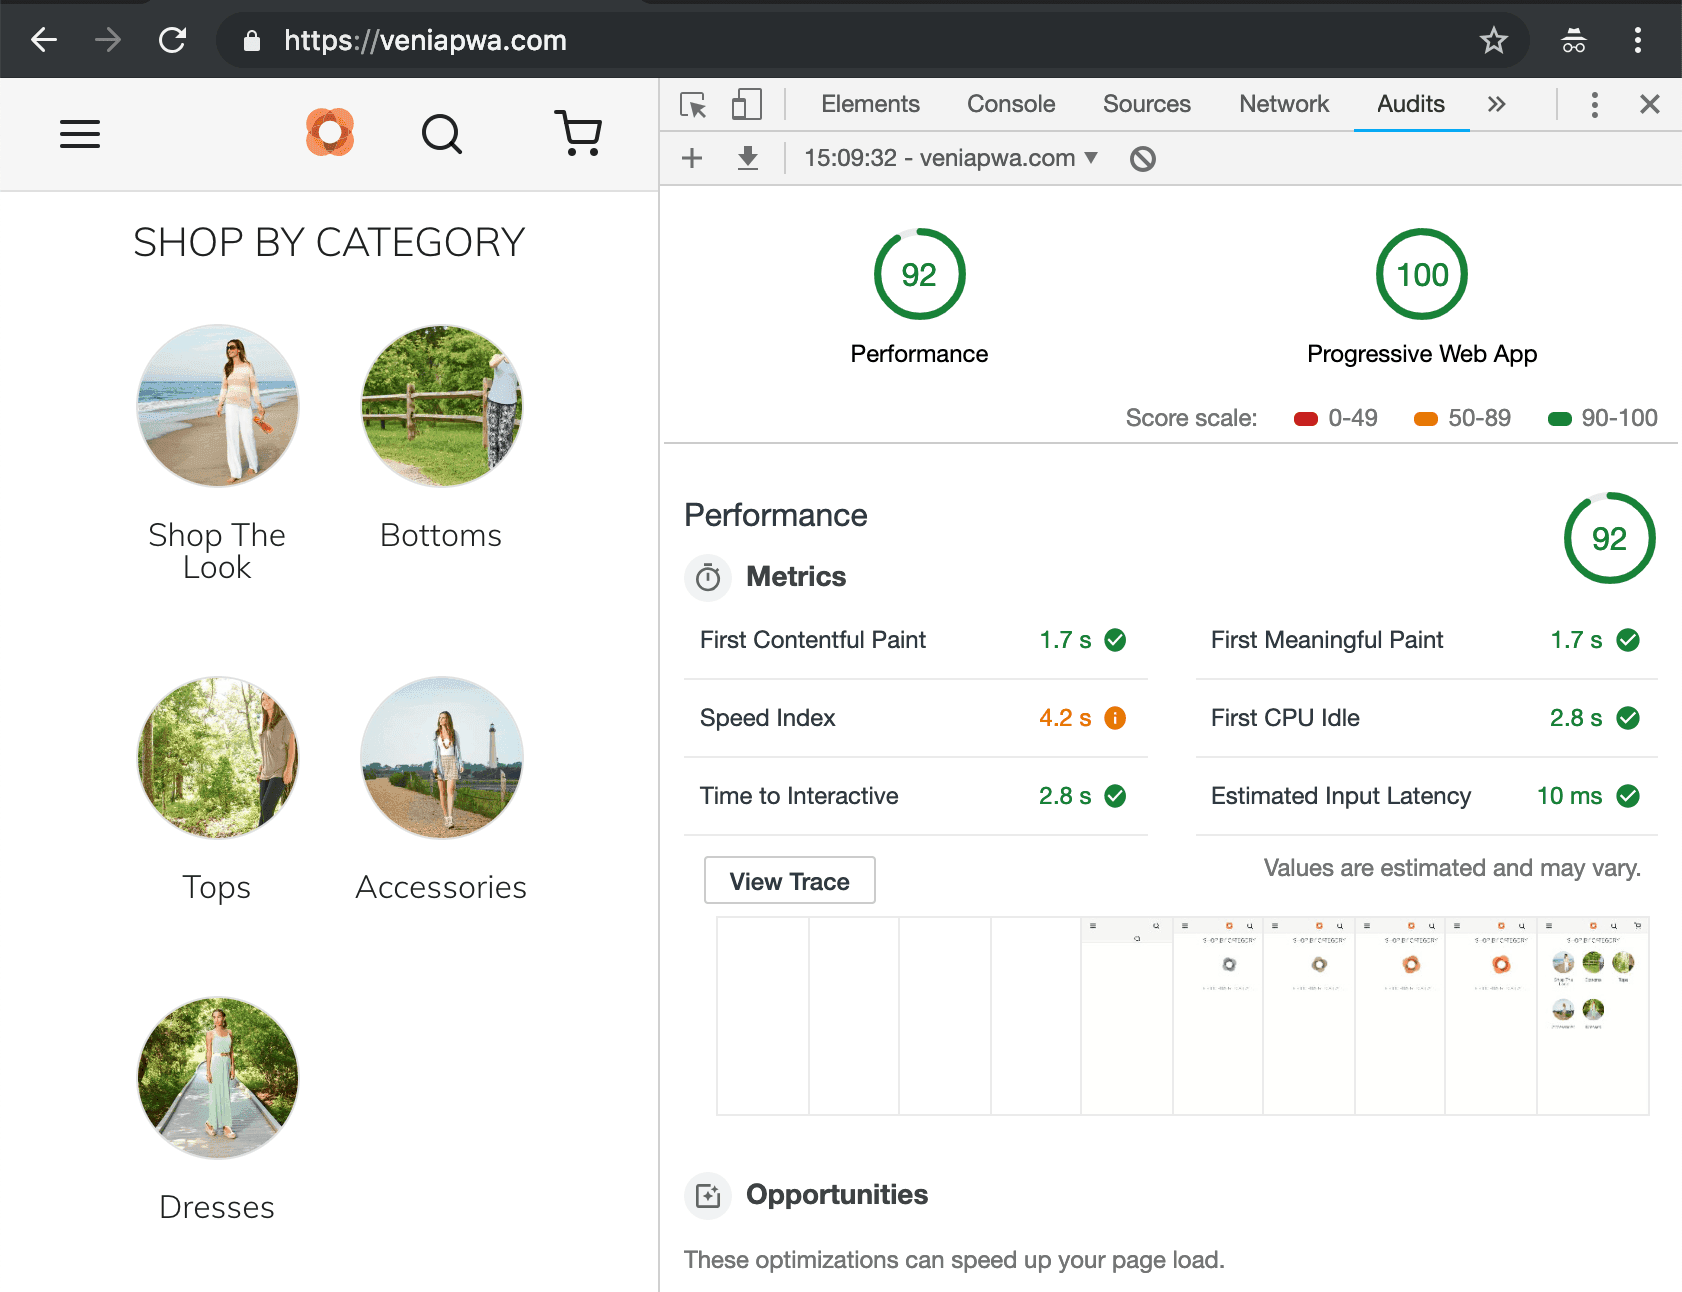Select the last filmstrip screenshot thumbnail
This screenshot has height=1292, width=1682.
pos(1592,1015)
